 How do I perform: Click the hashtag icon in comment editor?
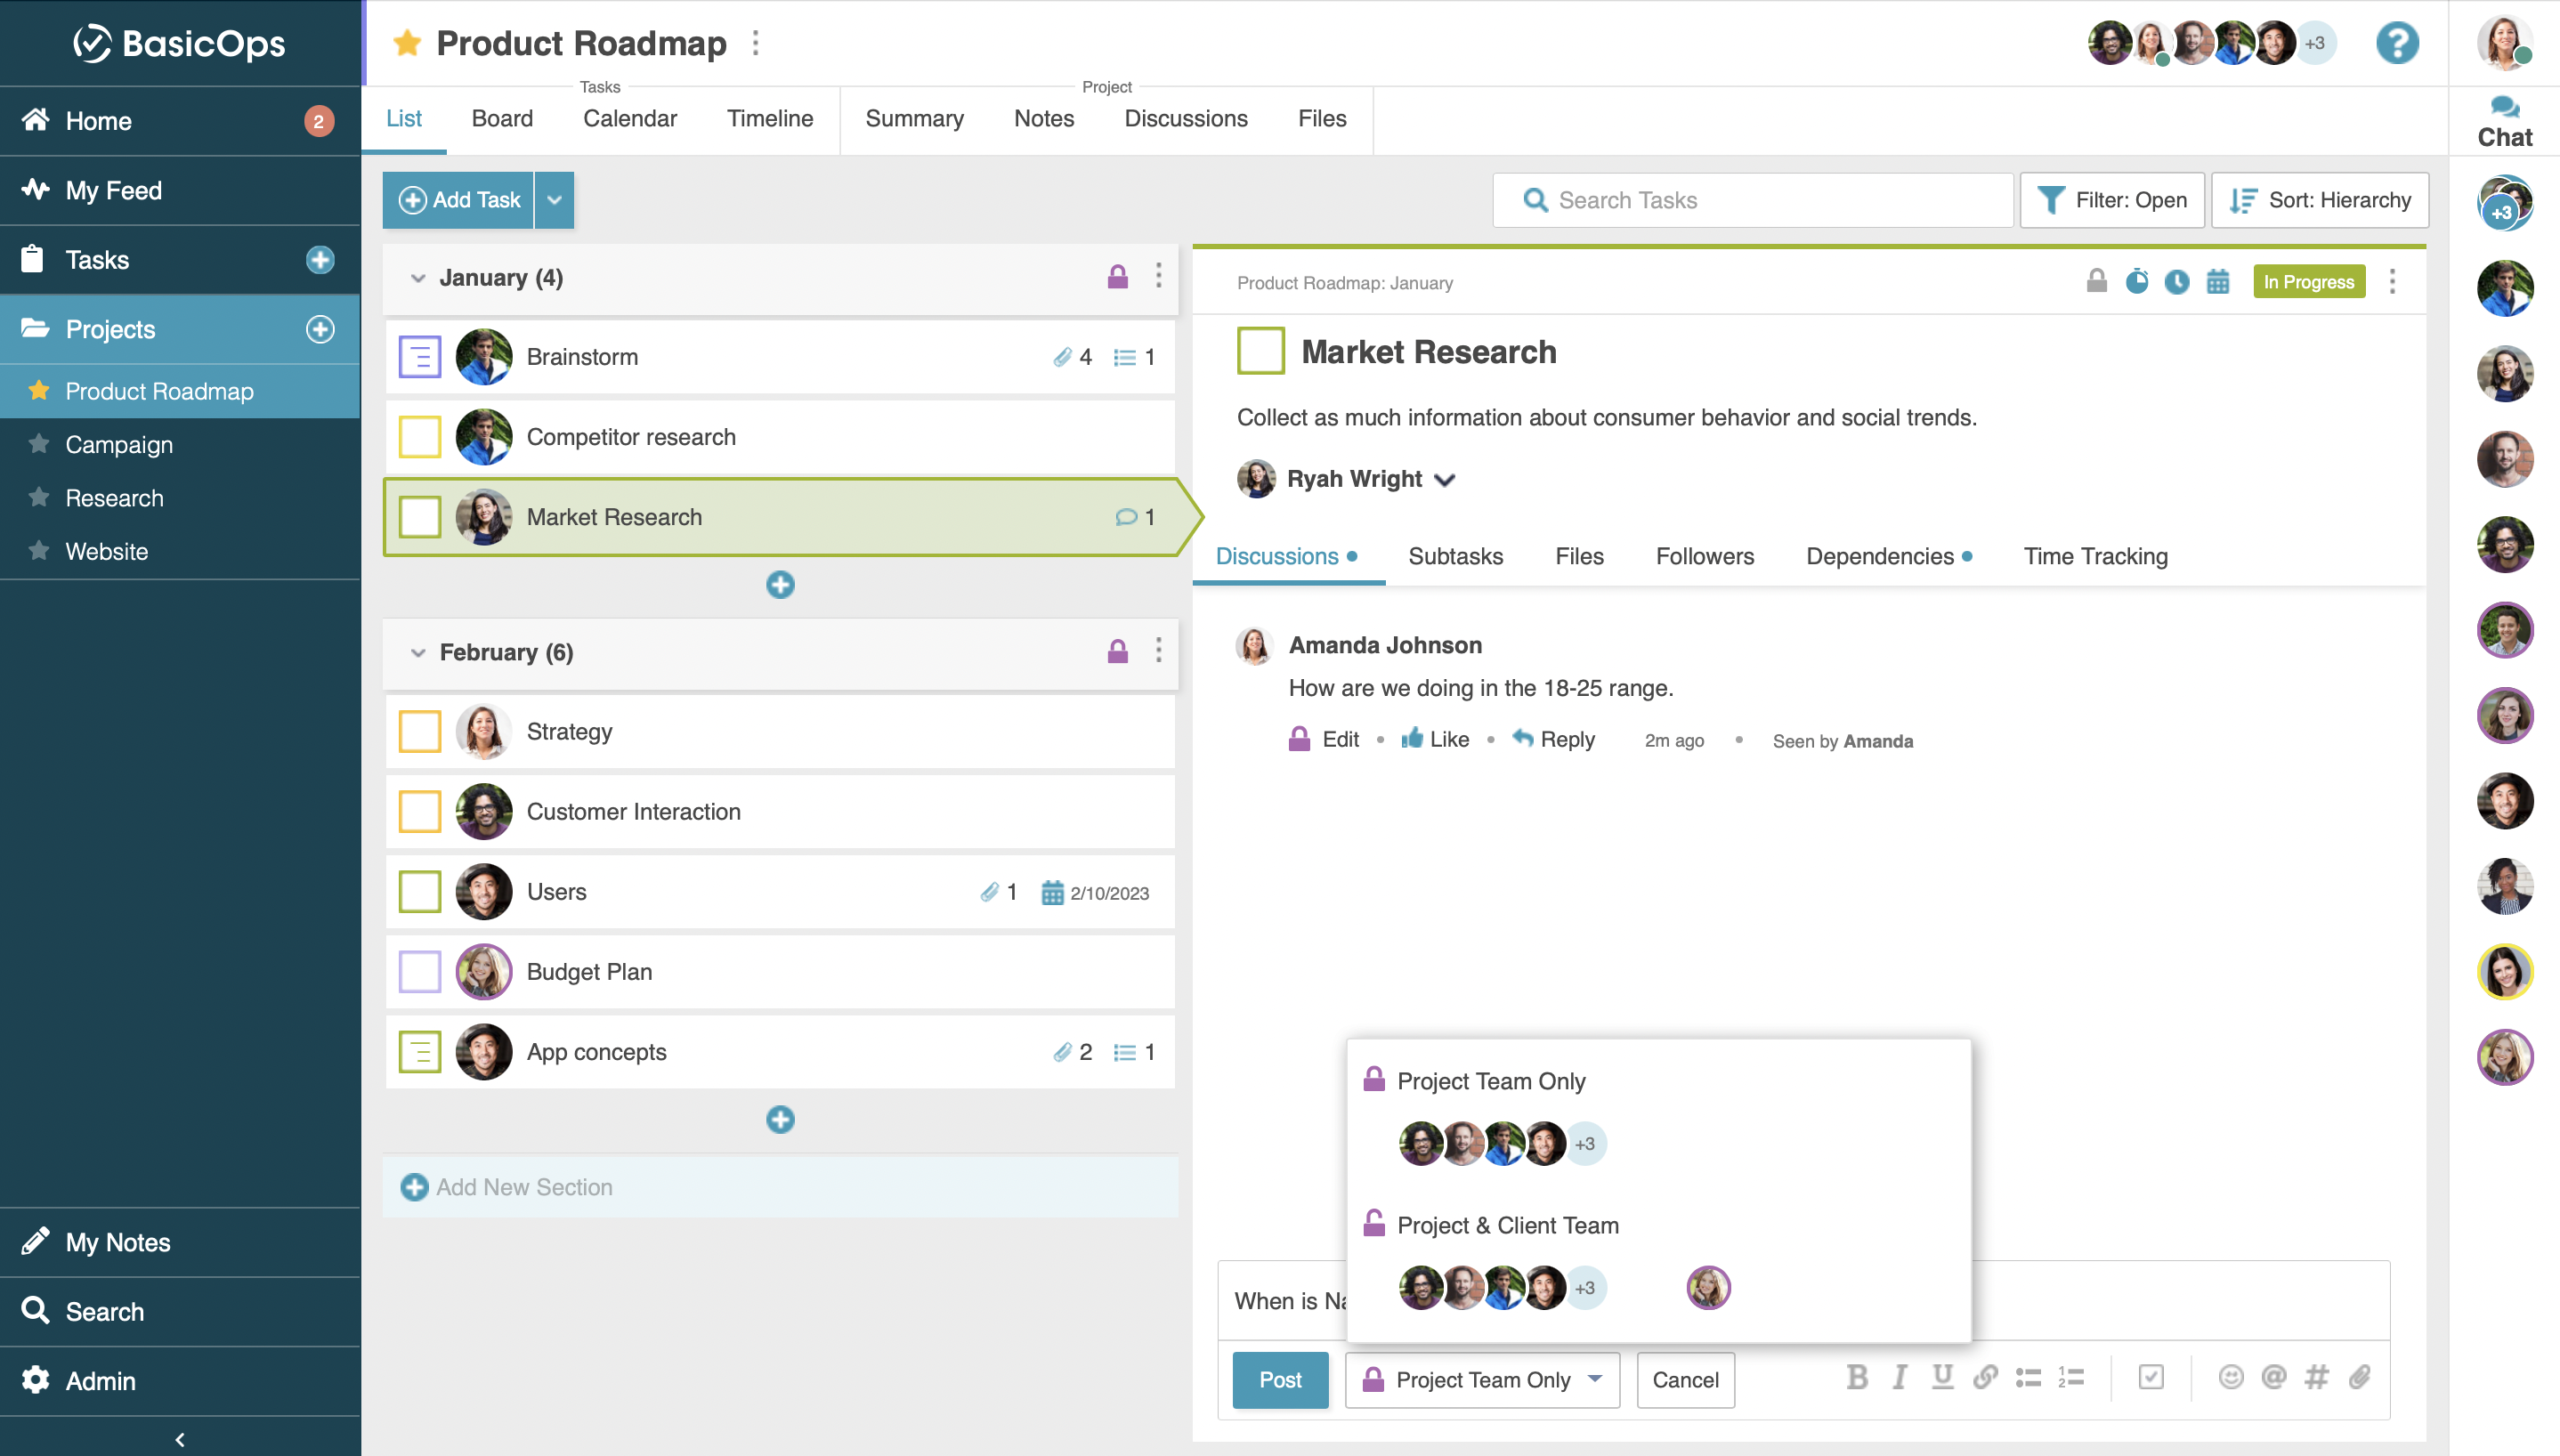pos(2316,1378)
